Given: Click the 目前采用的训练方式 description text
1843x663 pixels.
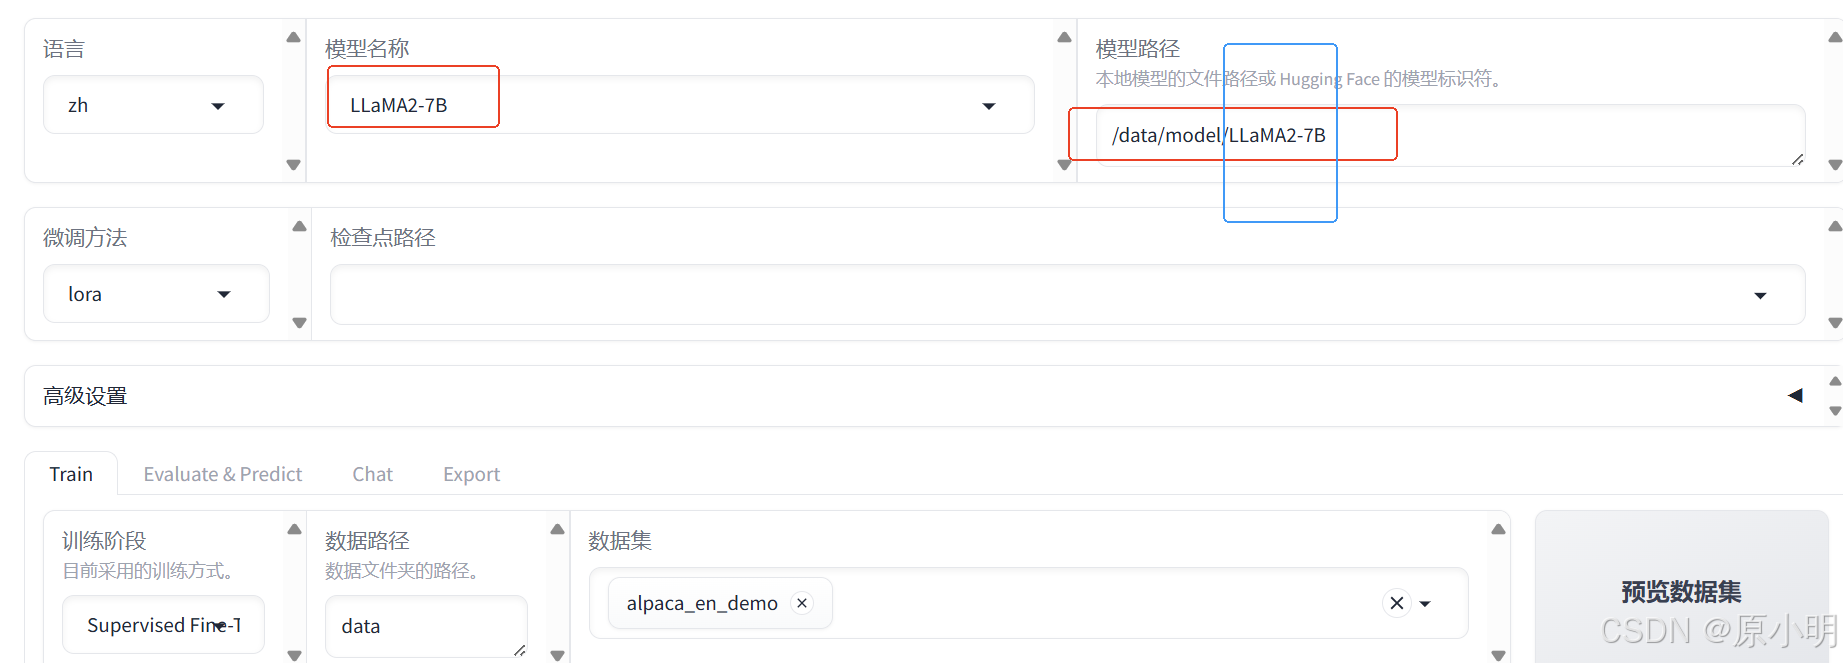Looking at the screenshot, I should pos(150,570).
